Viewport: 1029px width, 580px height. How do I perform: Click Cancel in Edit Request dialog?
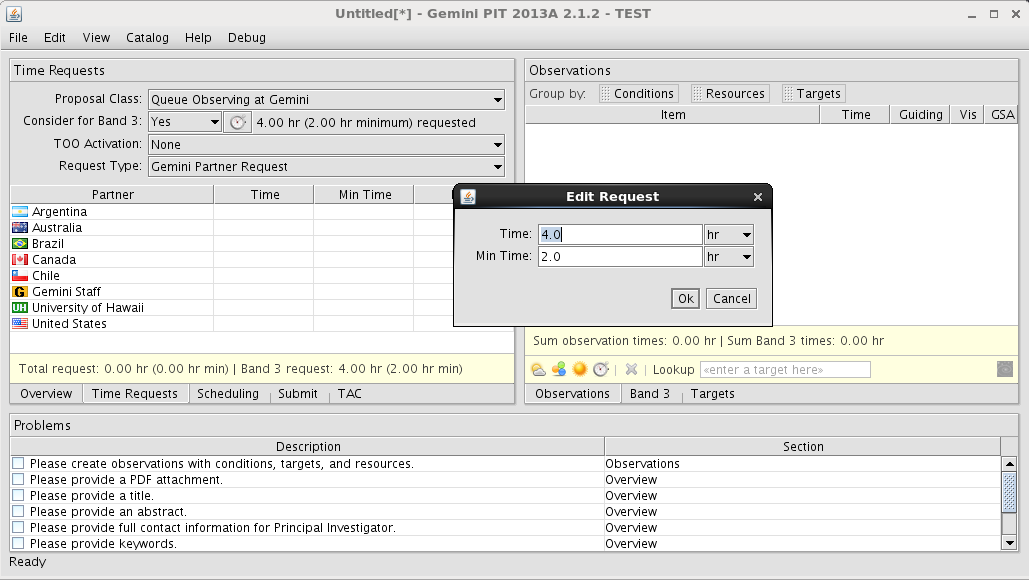tap(731, 299)
